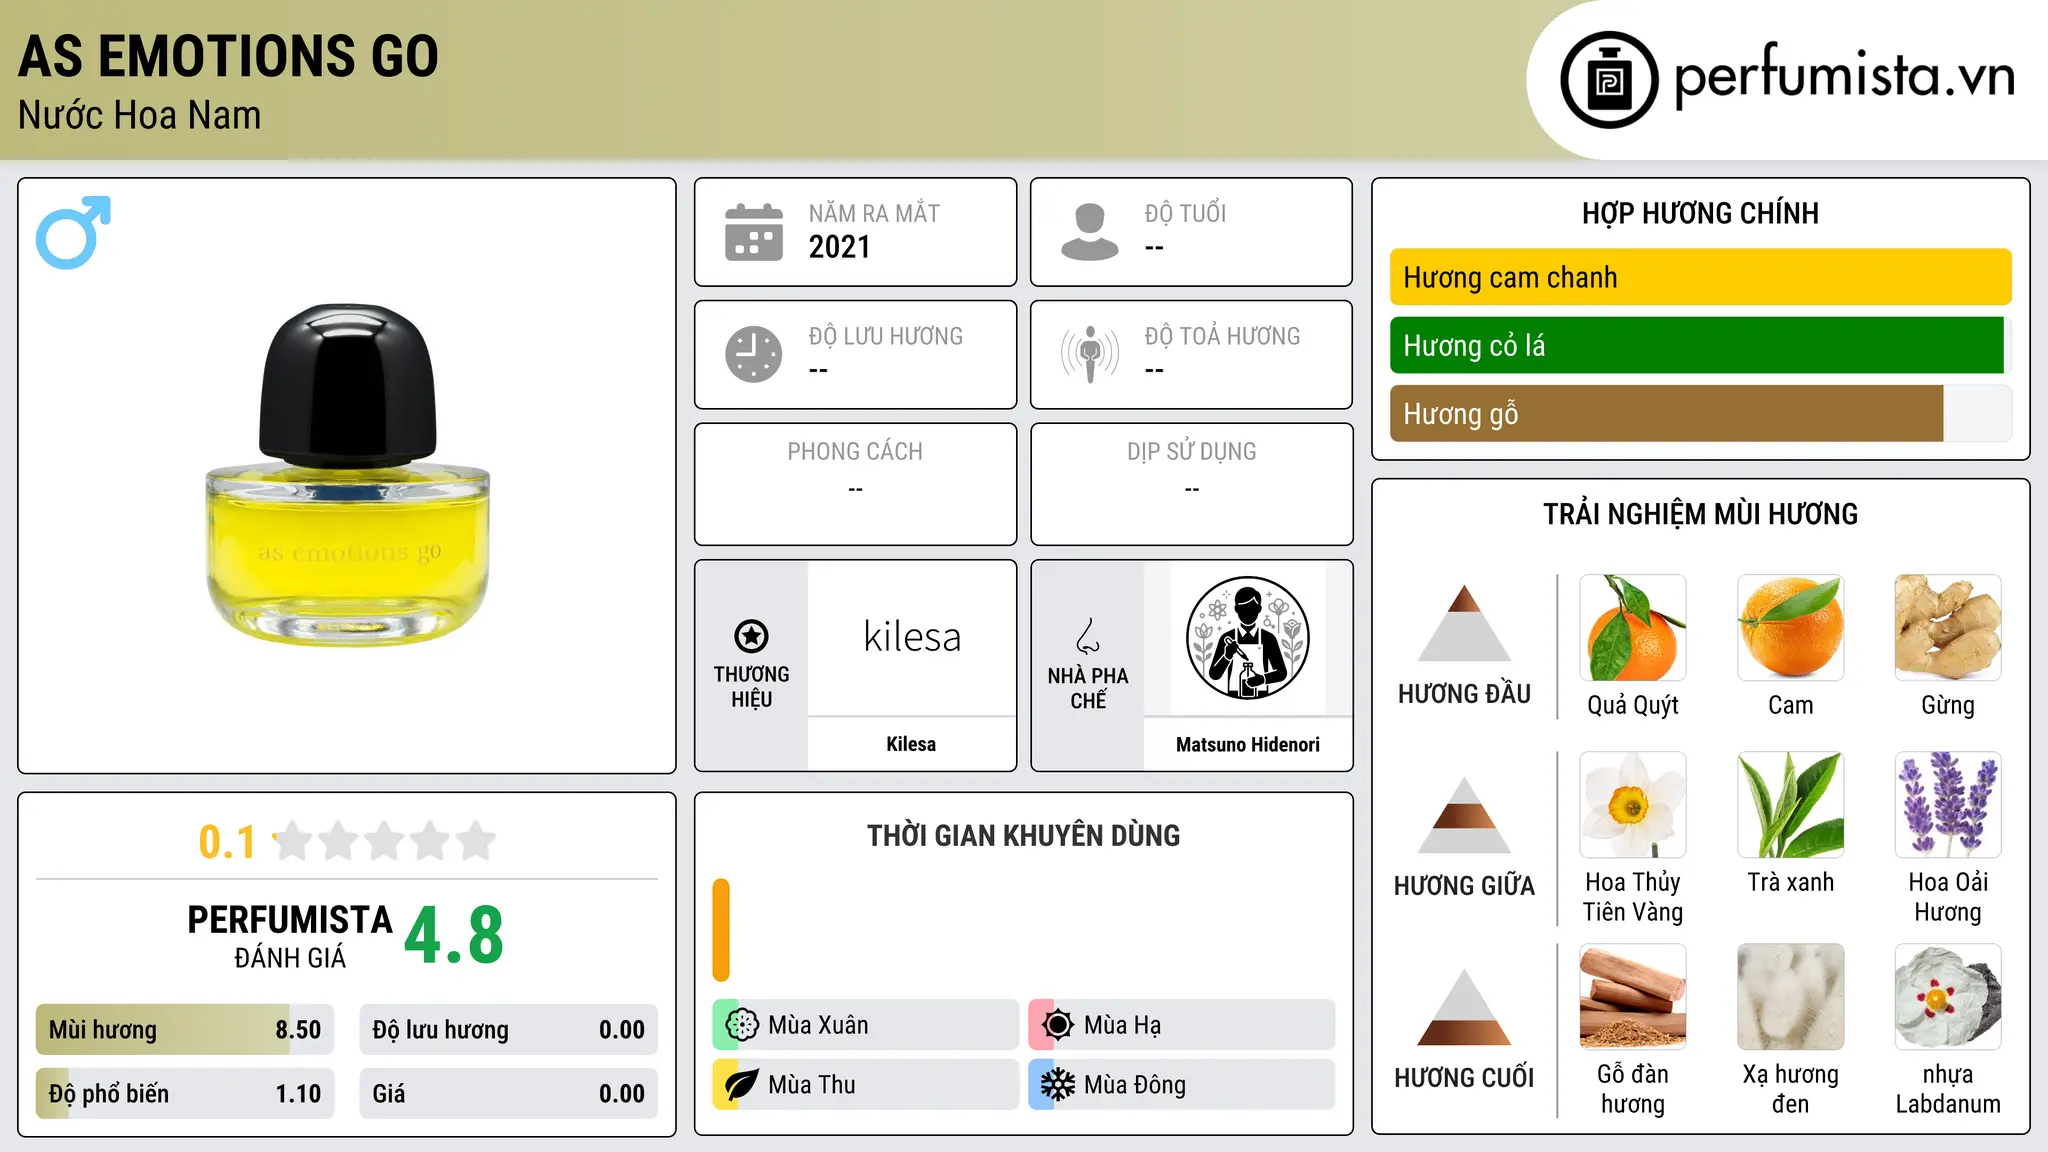The height and width of the screenshot is (1152, 2048).
Task: Click the THỜI GIAN KHUYÊN DÙNG heading
Action: [1023, 835]
